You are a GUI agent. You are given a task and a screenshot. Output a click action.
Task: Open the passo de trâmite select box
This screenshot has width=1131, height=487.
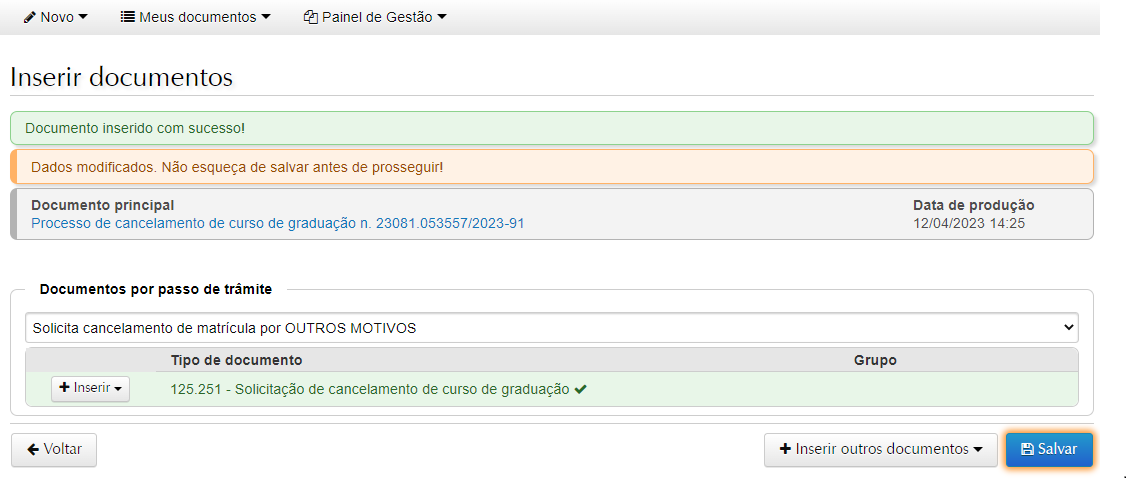click(551, 327)
